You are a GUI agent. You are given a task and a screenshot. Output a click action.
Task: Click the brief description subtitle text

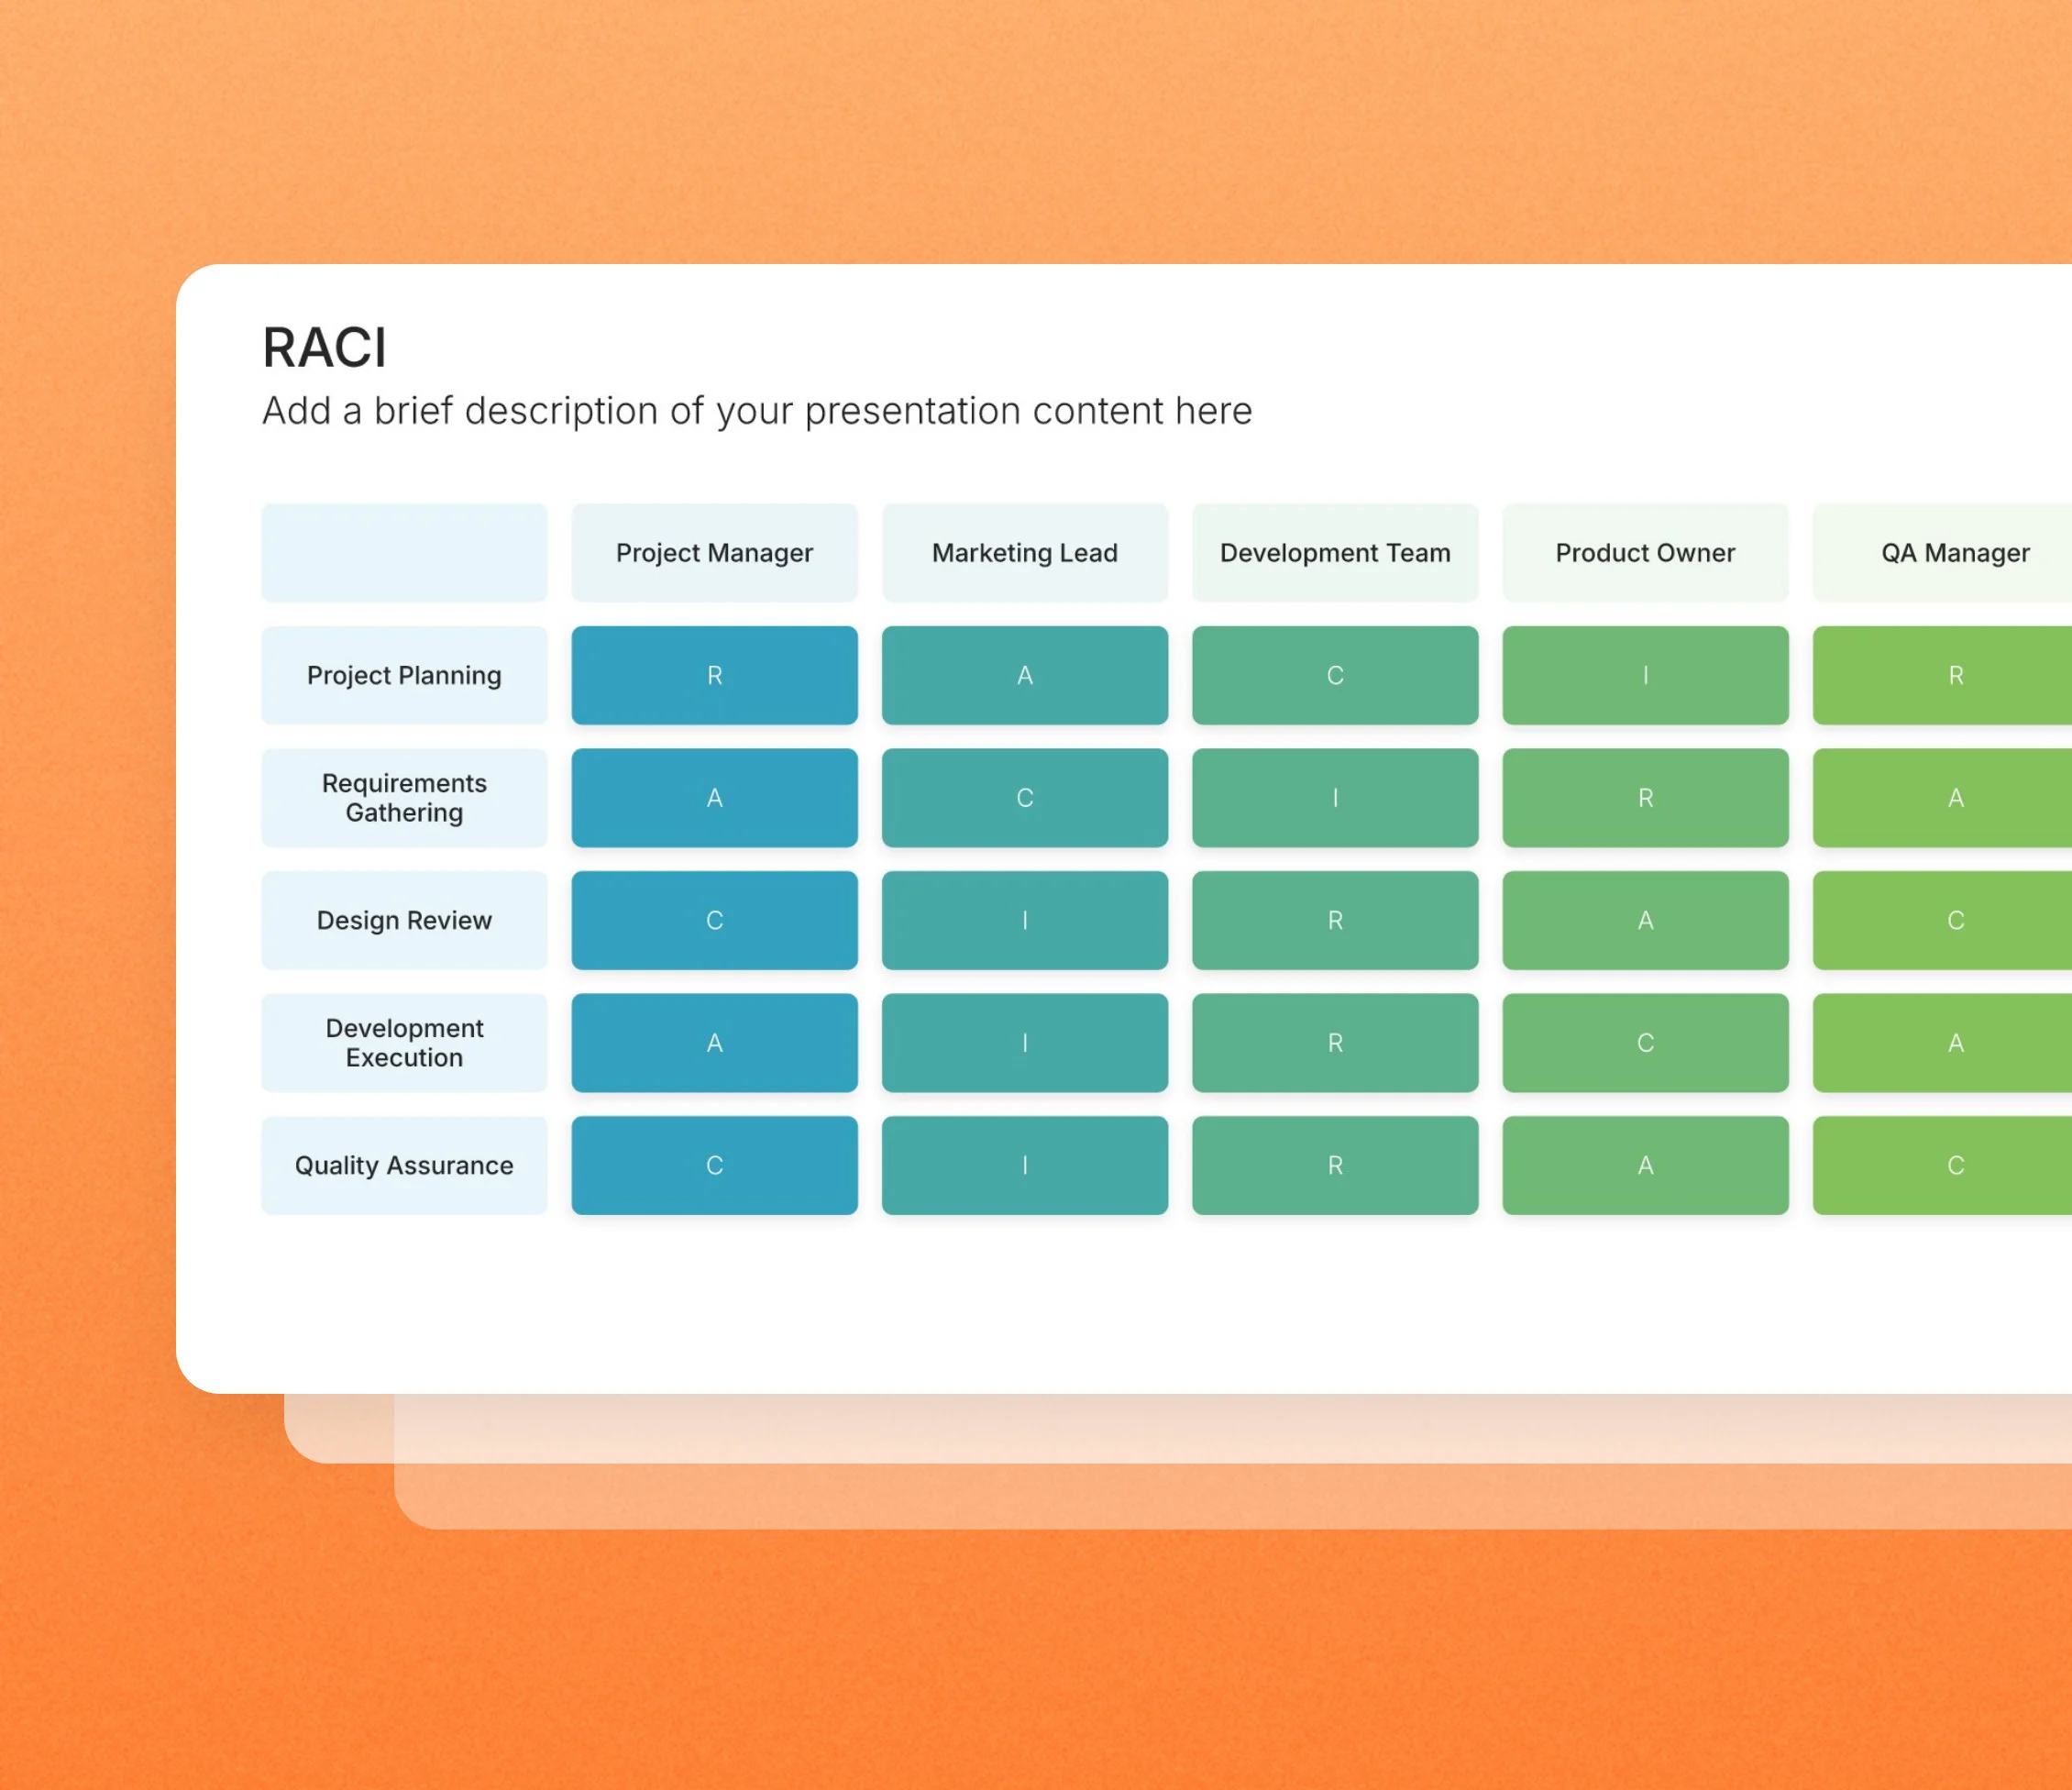pos(757,411)
